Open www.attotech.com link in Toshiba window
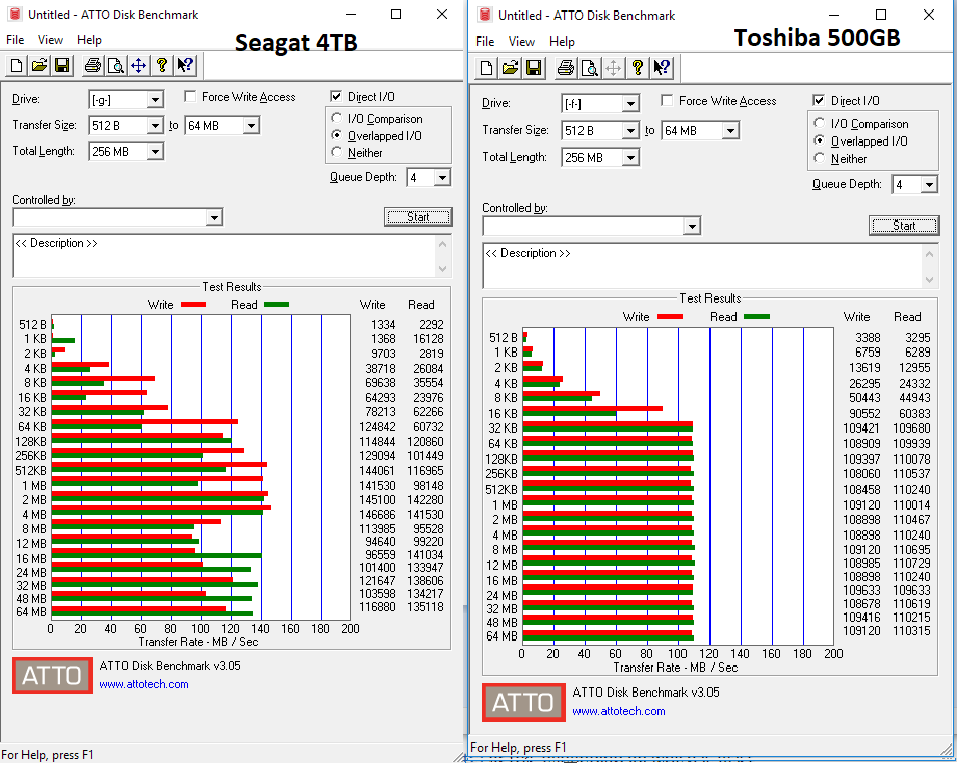The height and width of the screenshot is (763, 957). (x=619, y=711)
